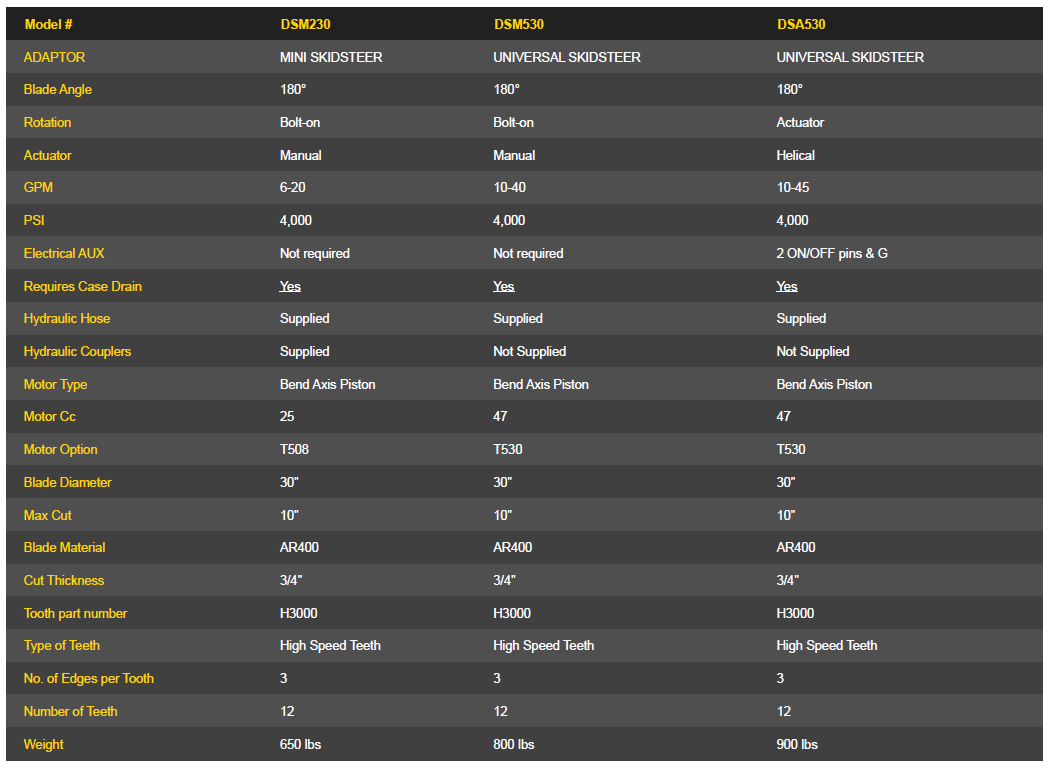Click the DSA530 model header
The height and width of the screenshot is (768, 1050).
[801, 24]
